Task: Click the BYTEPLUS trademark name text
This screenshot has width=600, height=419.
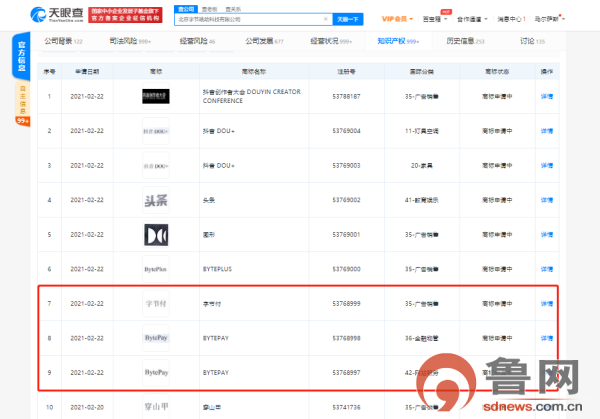Action: (217, 269)
